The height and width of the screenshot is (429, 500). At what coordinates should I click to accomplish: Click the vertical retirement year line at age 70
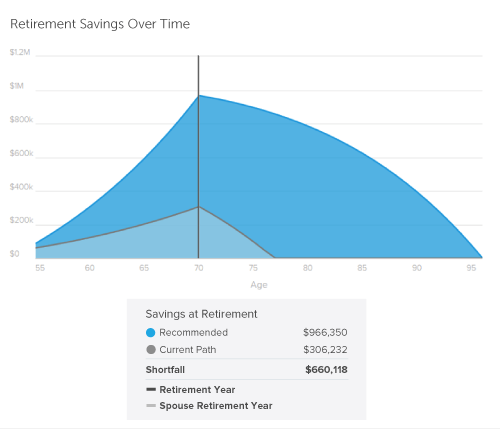click(199, 157)
